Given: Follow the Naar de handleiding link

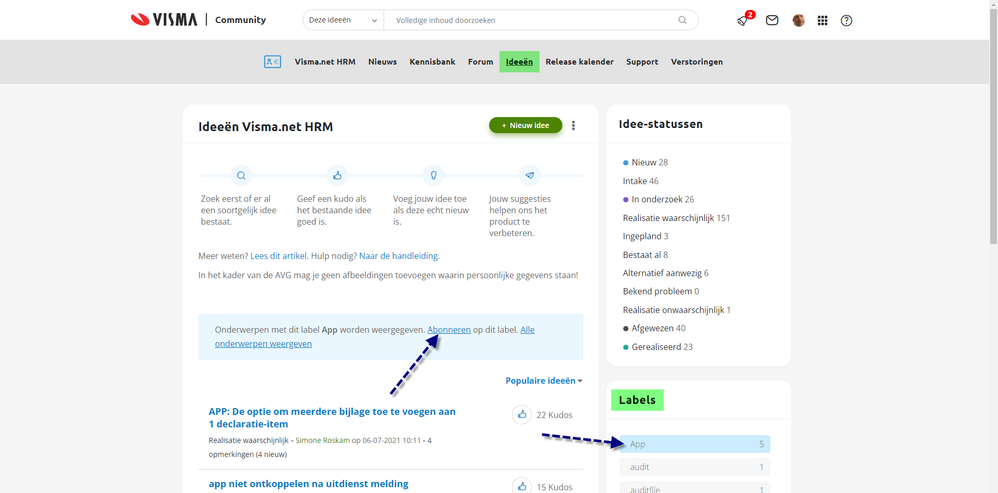Looking at the screenshot, I should click(398, 256).
